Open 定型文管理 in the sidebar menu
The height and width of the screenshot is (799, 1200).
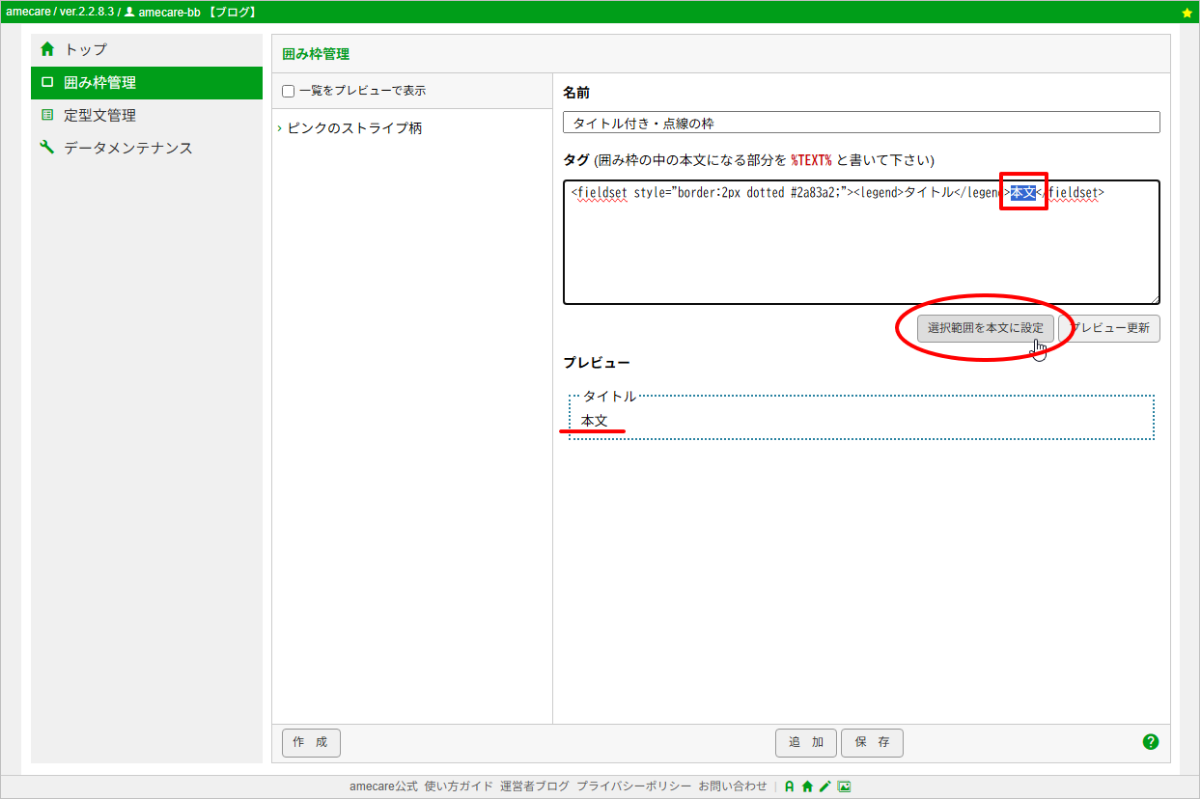[99, 115]
